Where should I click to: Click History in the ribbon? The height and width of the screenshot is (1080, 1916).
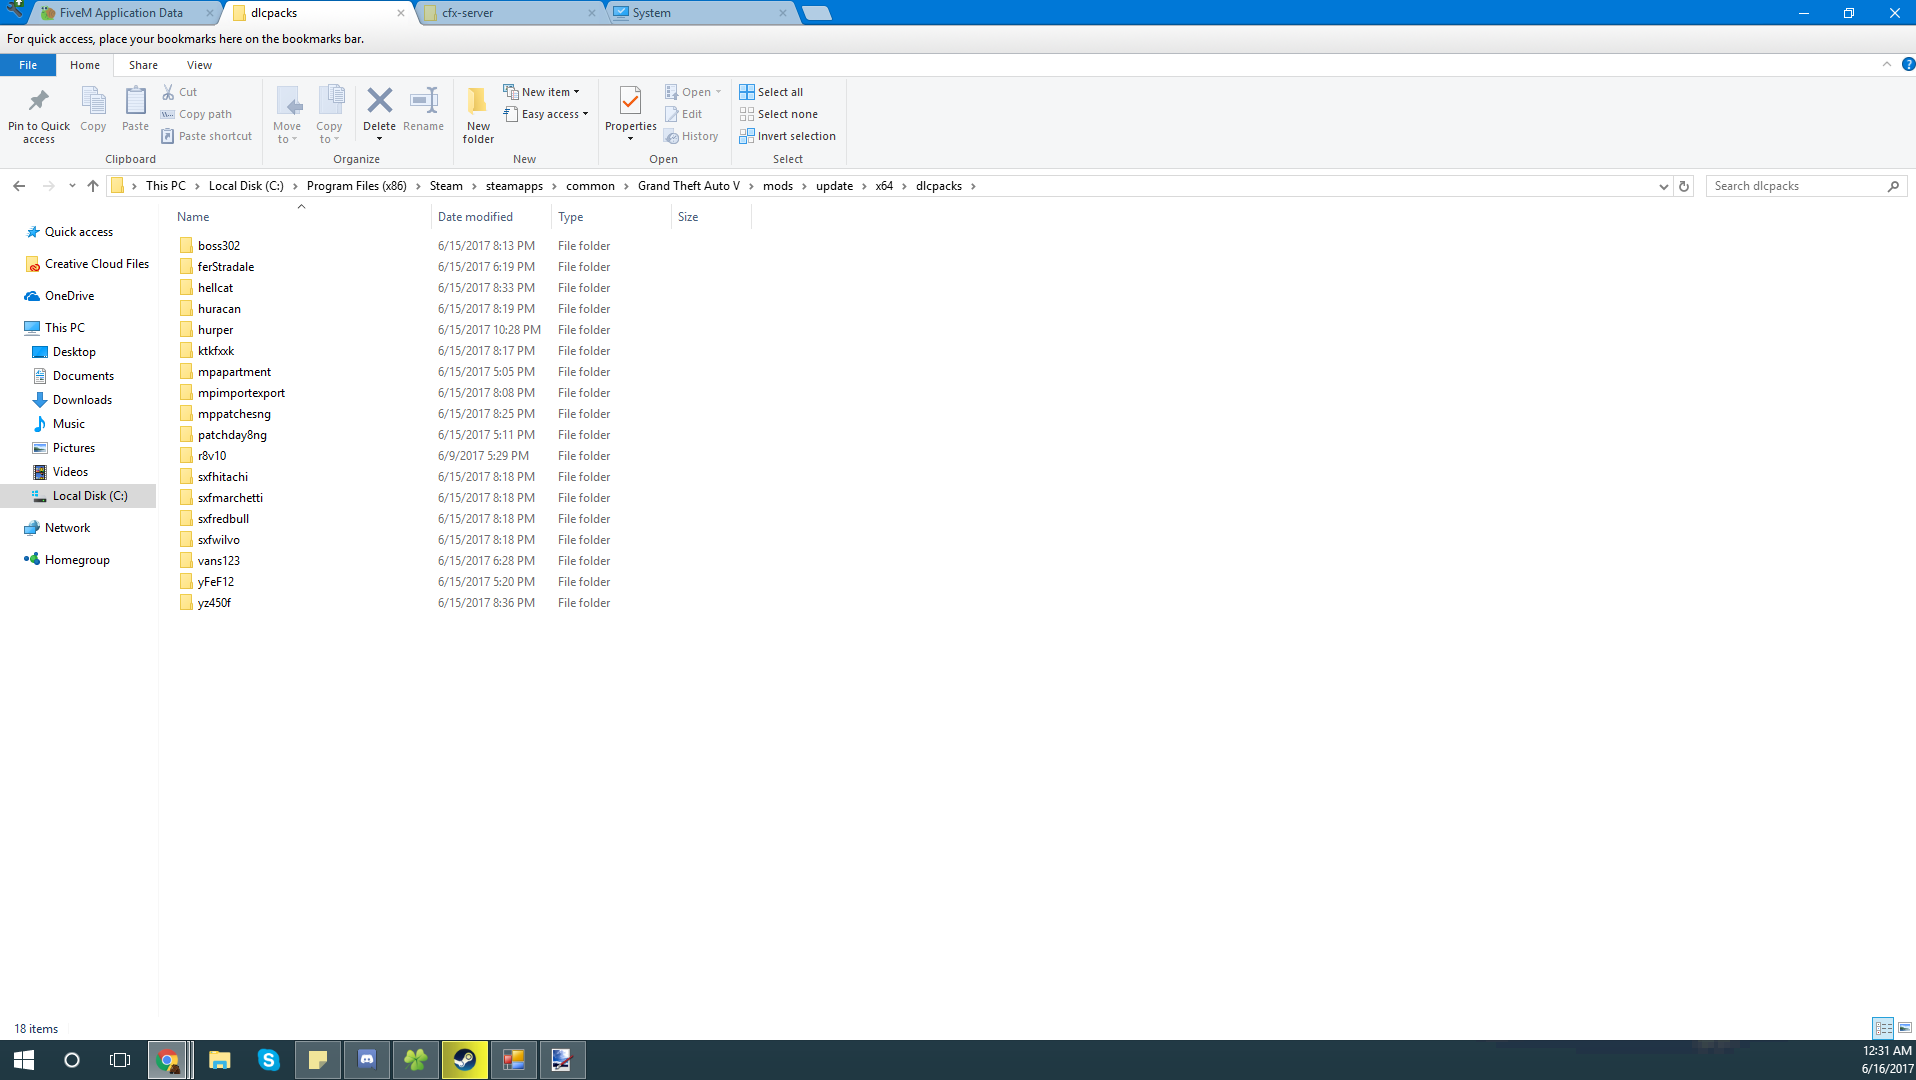[x=691, y=136]
